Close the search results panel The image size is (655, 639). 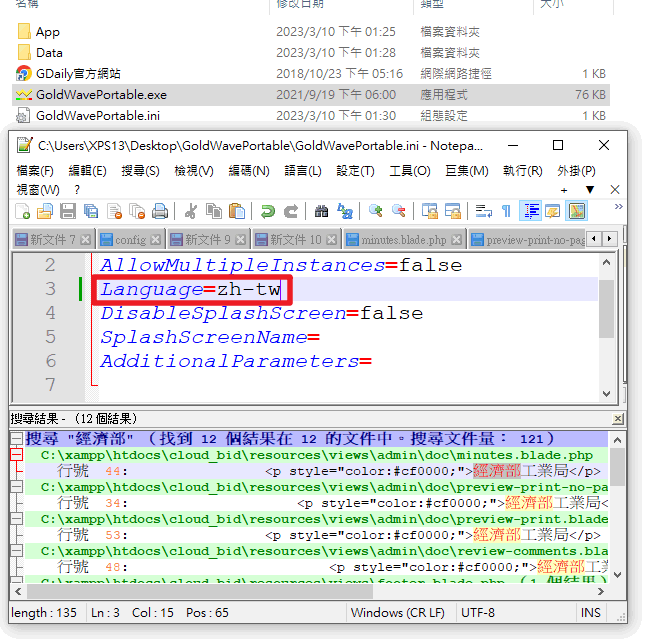617,418
